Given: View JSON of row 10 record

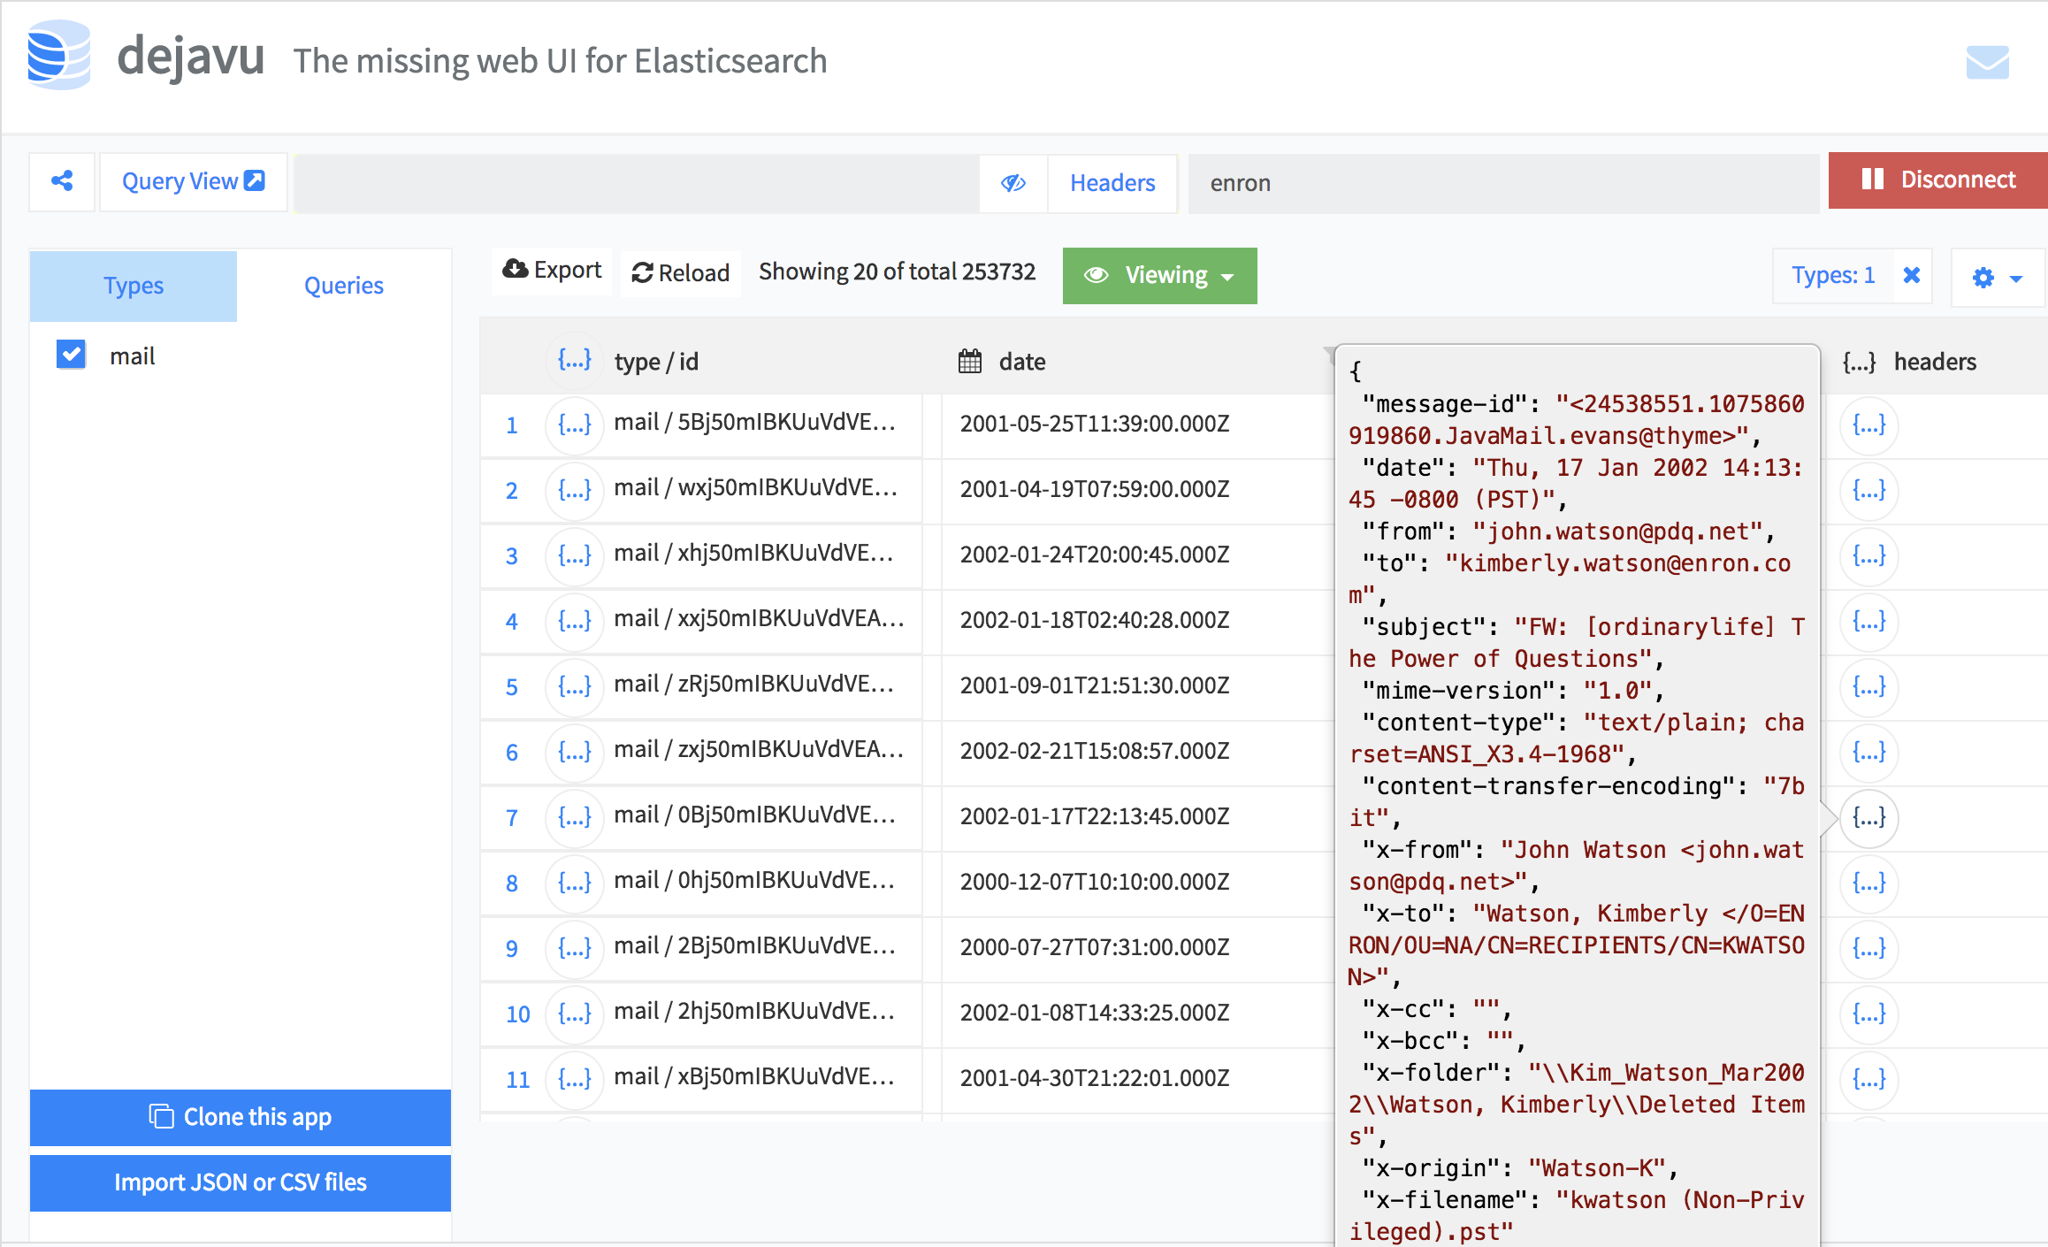Looking at the screenshot, I should pos(574,1014).
